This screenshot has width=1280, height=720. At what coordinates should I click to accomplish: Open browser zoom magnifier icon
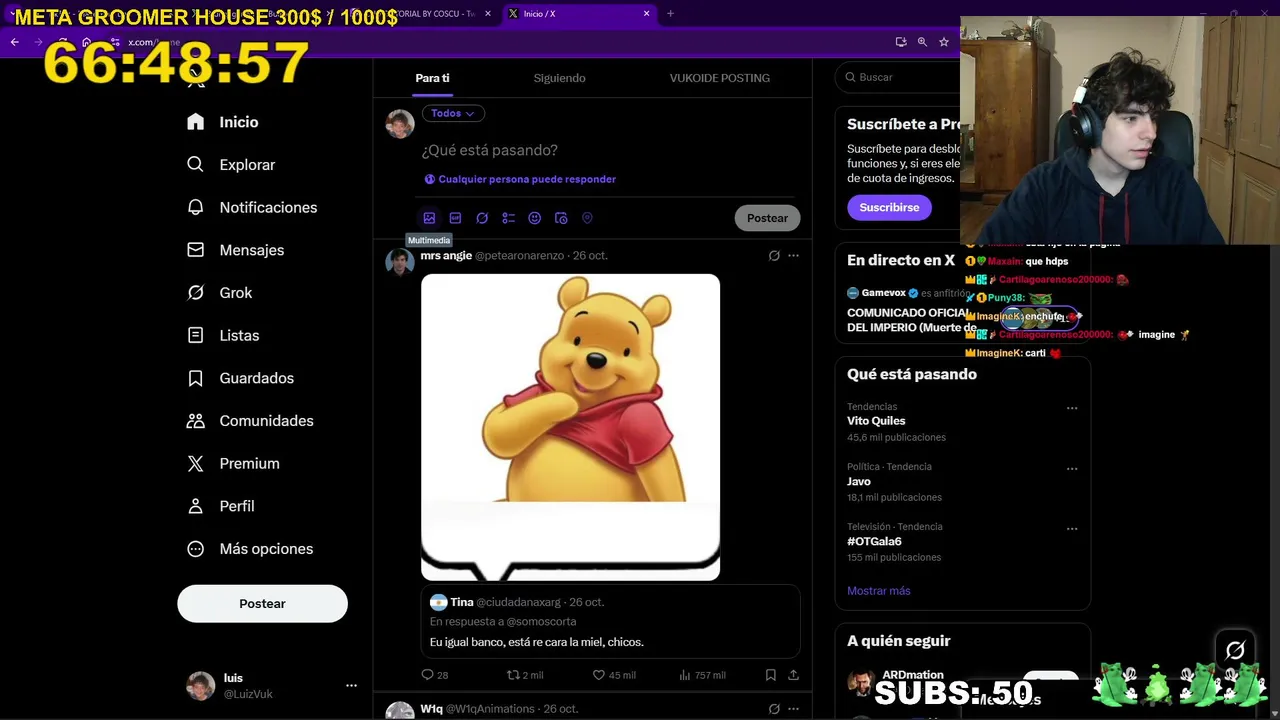[922, 42]
